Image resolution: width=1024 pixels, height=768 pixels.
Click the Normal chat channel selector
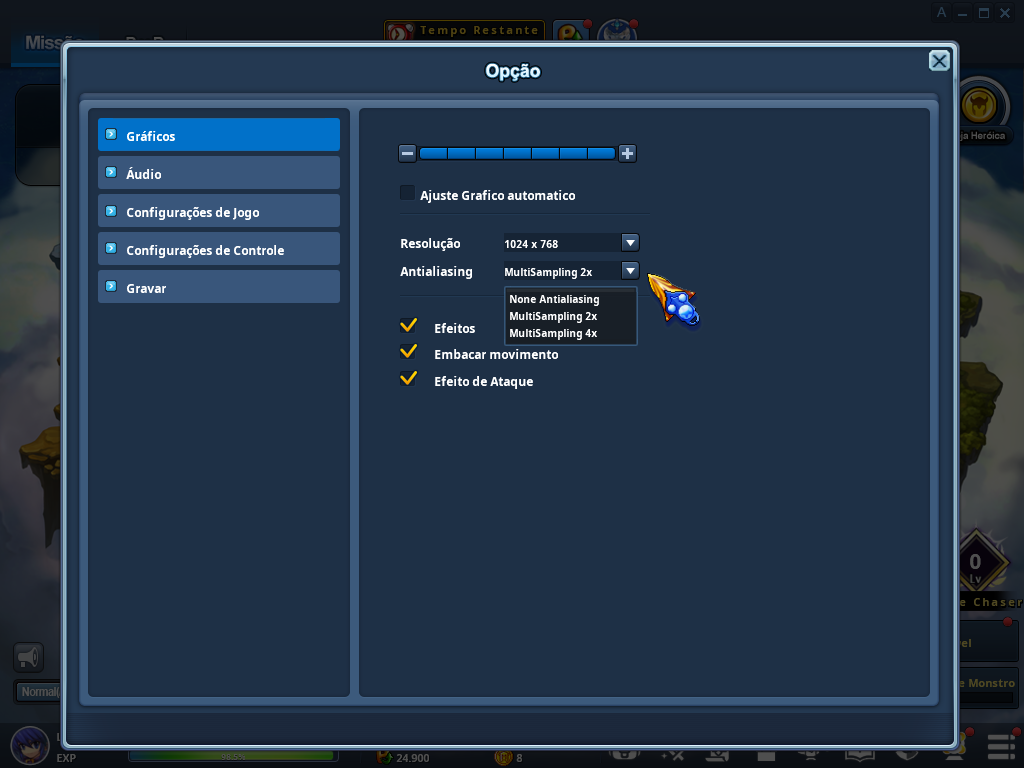pyautogui.click(x=38, y=691)
